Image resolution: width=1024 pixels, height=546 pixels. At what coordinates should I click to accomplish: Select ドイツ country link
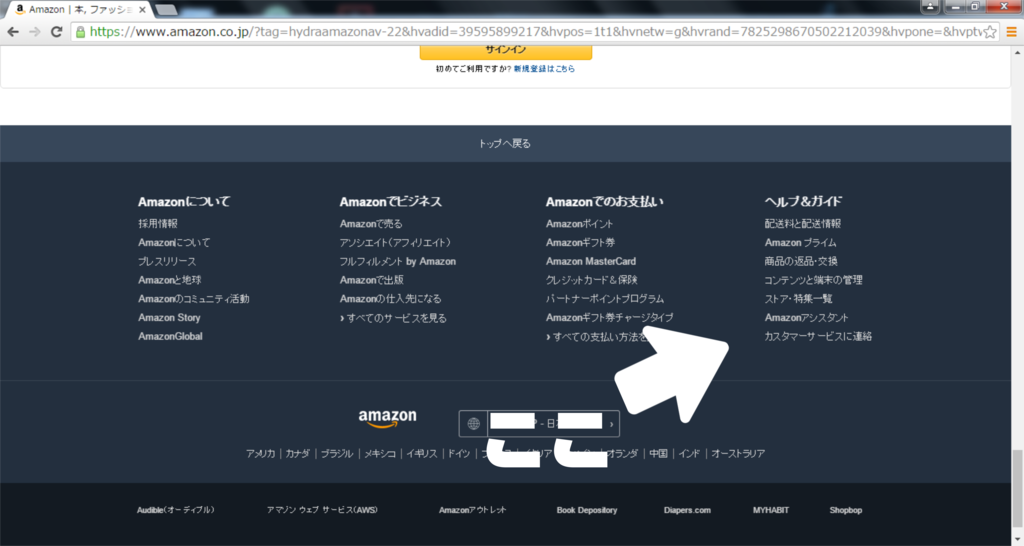(458, 453)
